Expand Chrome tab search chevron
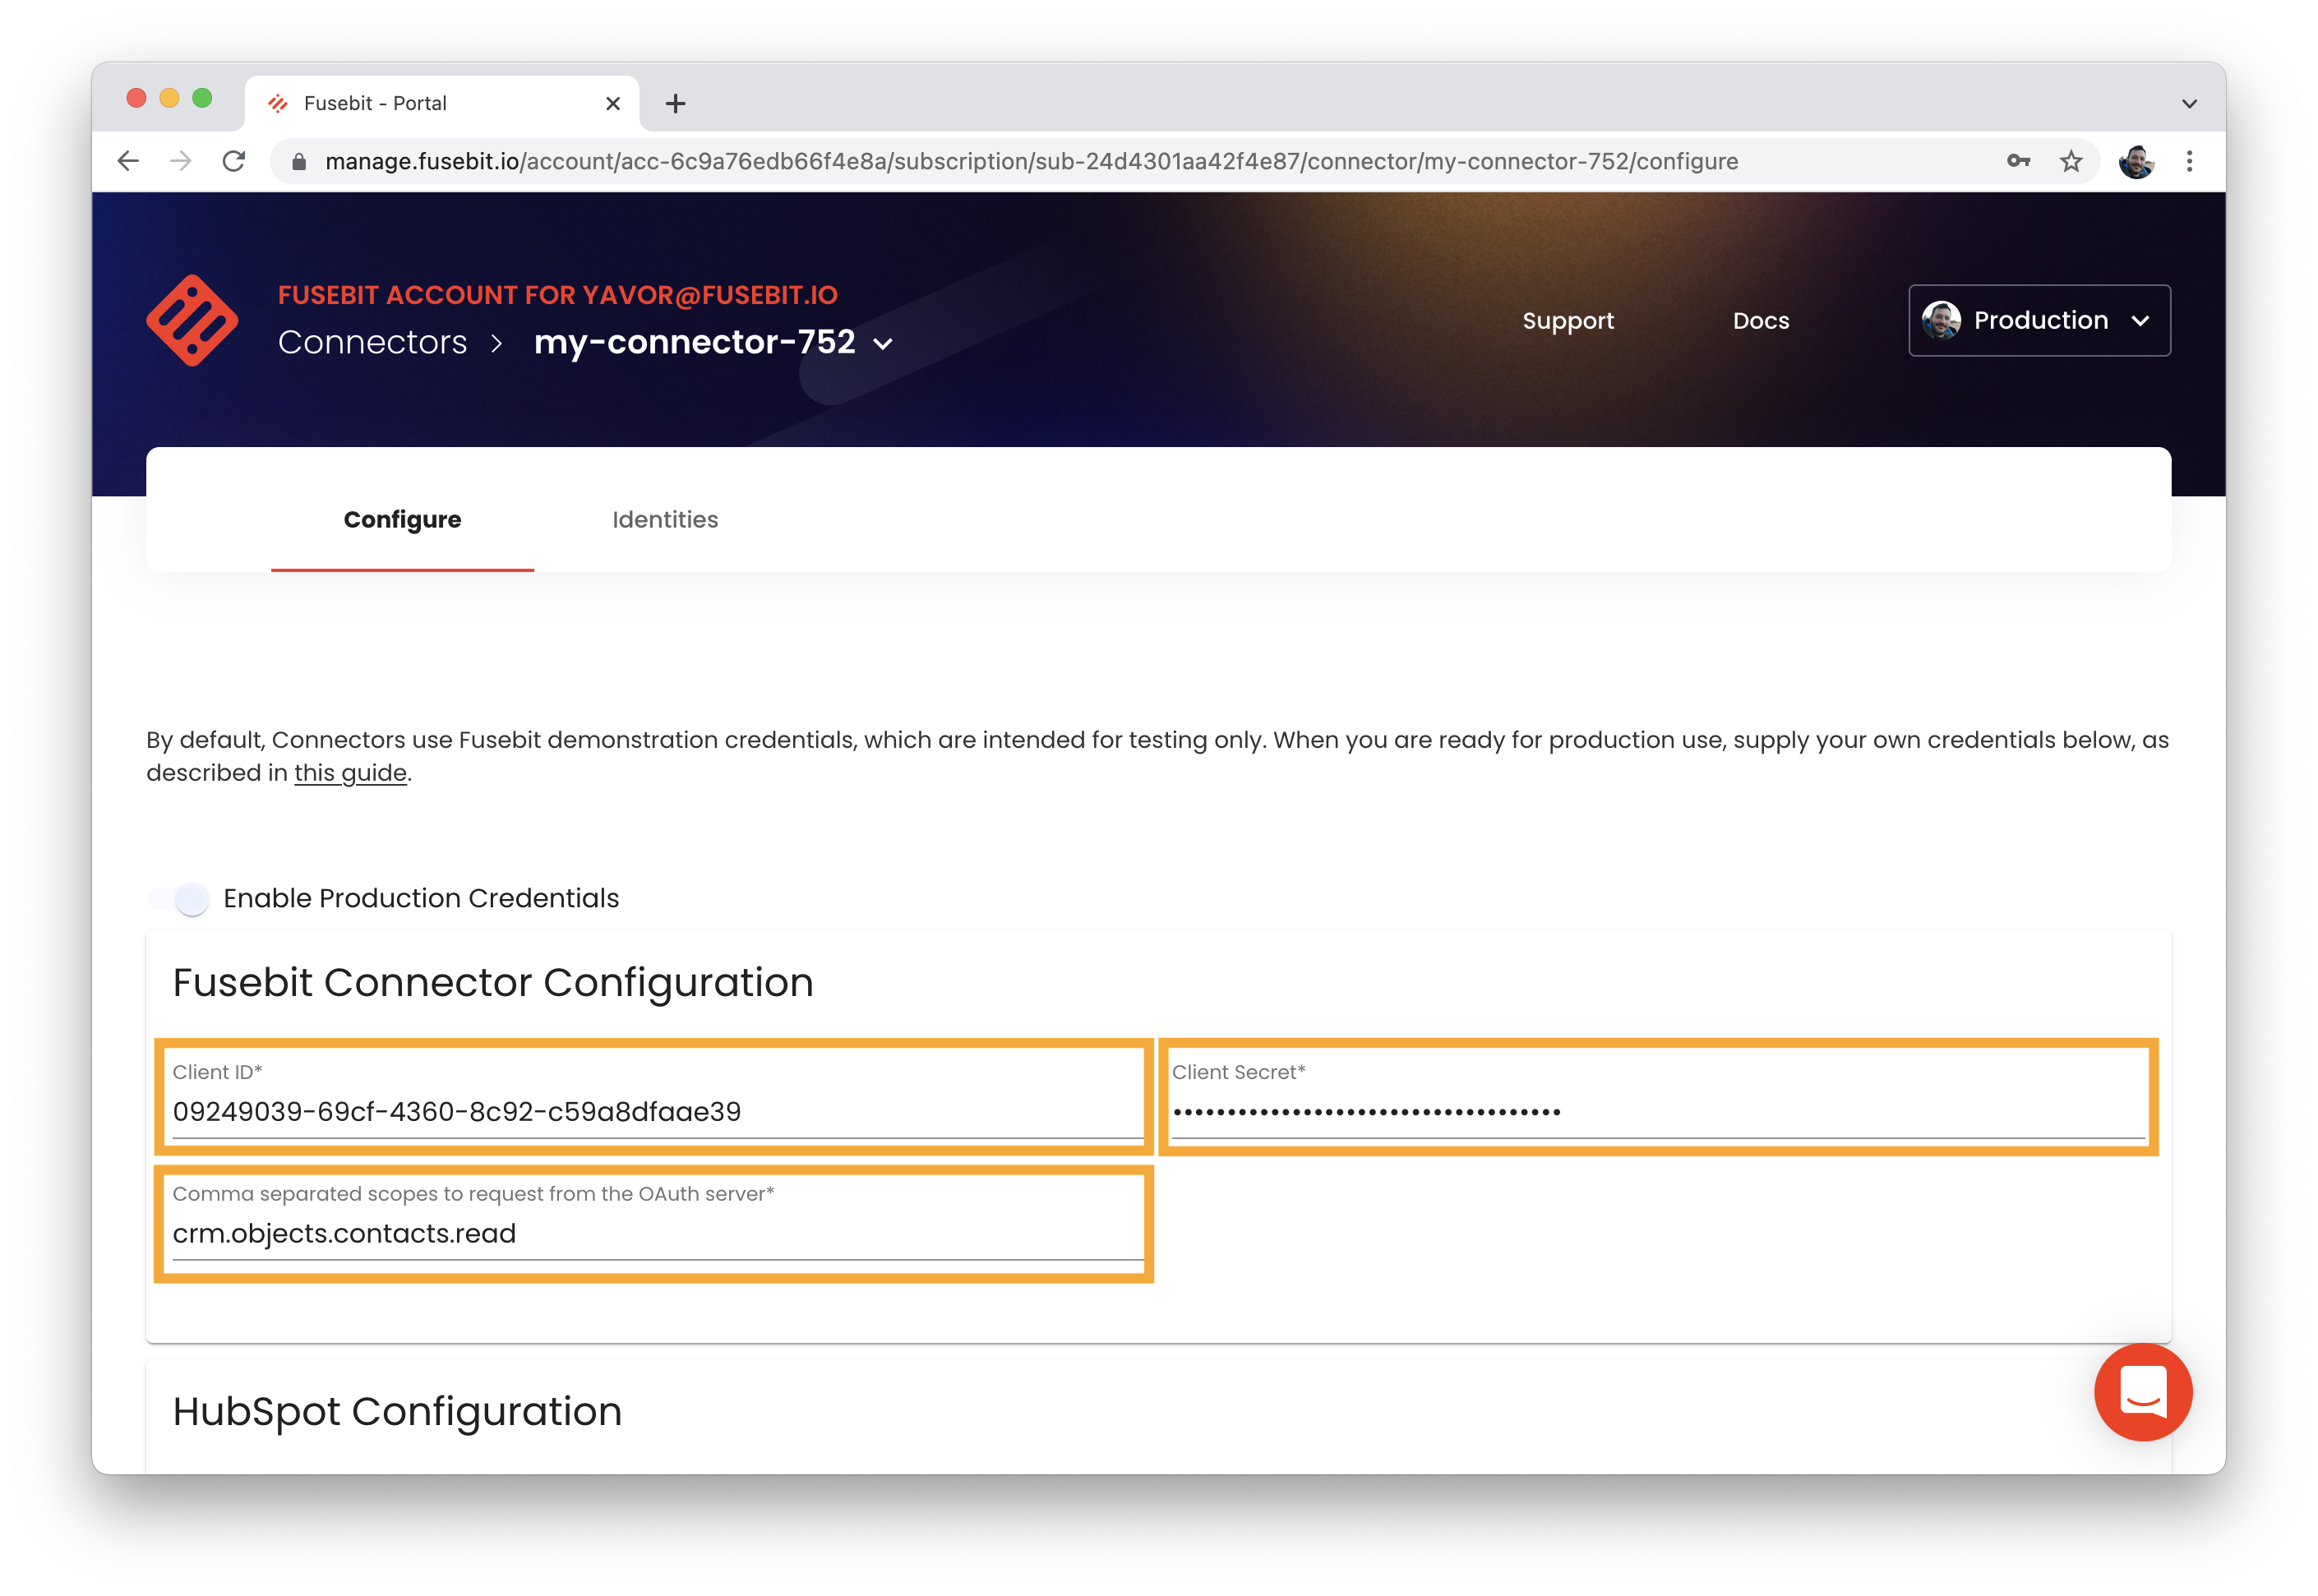The image size is (2318, 1596). point(2189,103)
